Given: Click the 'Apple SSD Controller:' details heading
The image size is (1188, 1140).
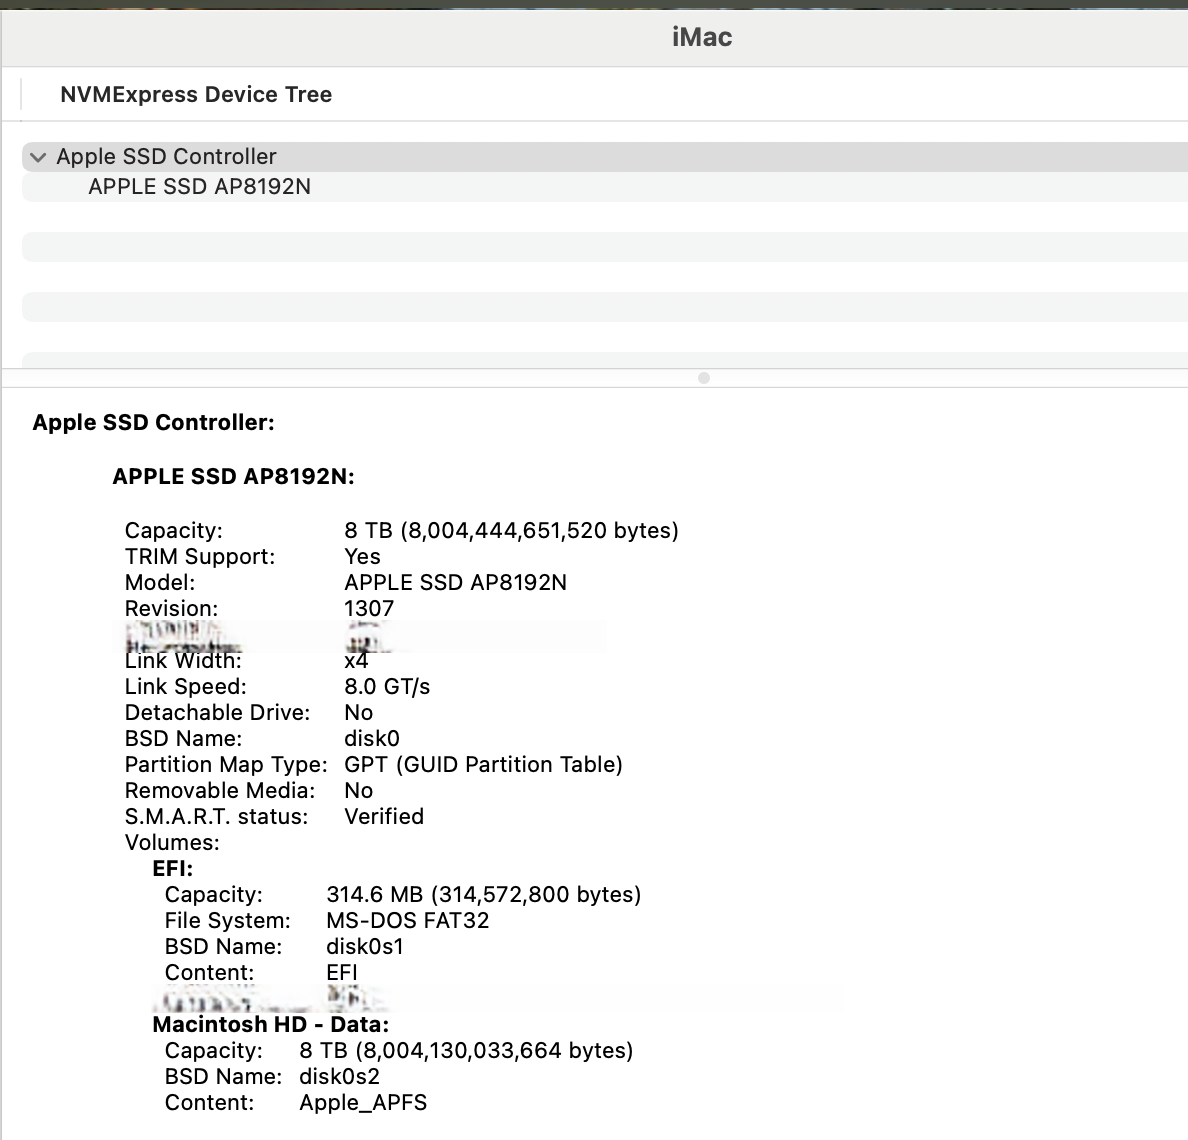Looking at the screenshot, I should (154, 423).
